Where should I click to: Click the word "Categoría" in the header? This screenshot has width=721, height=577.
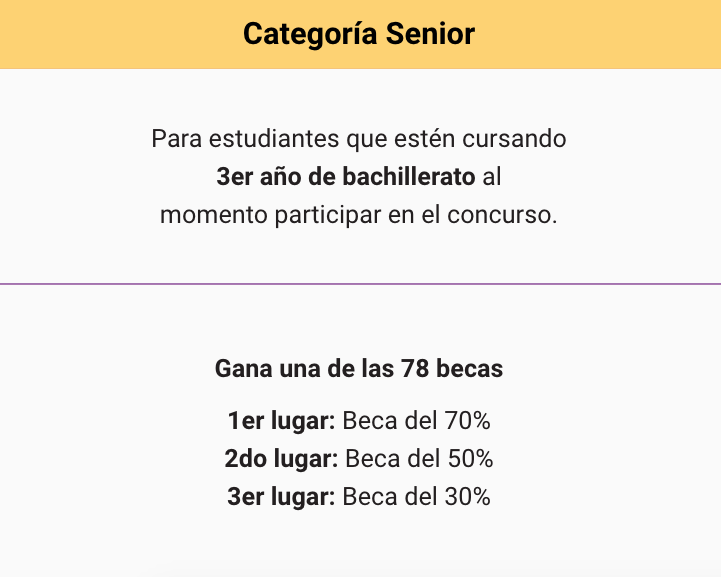click(x=304, y=34)
